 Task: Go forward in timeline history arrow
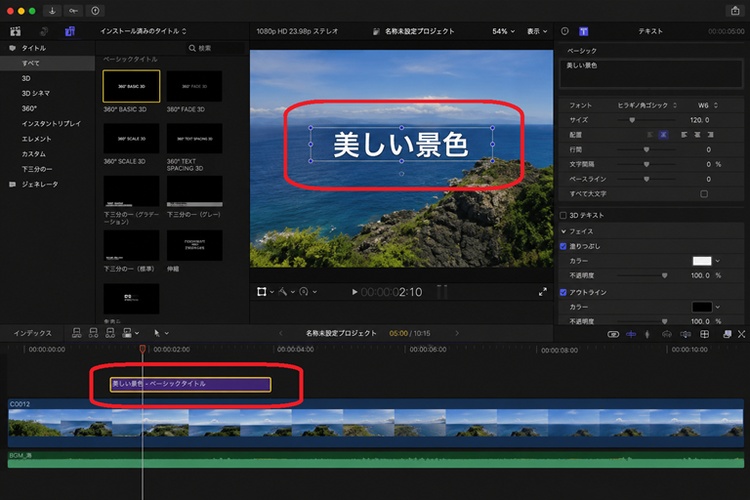tap(457, 333)
